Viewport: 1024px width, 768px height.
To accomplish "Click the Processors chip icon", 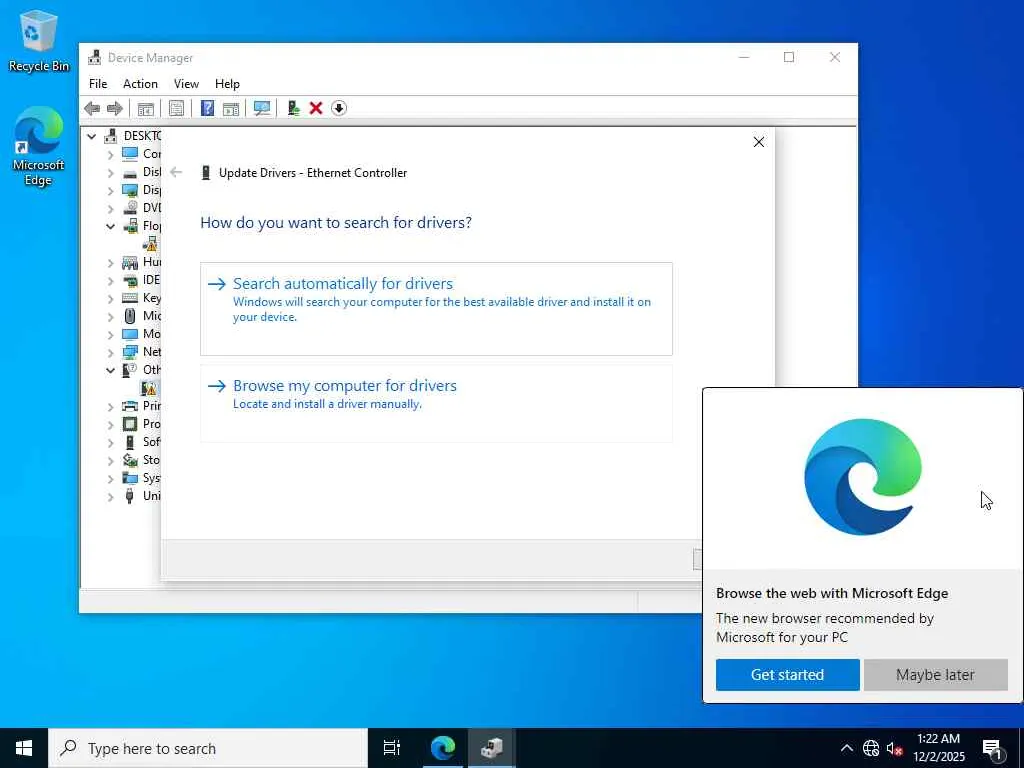I will (x=130, y=424).
